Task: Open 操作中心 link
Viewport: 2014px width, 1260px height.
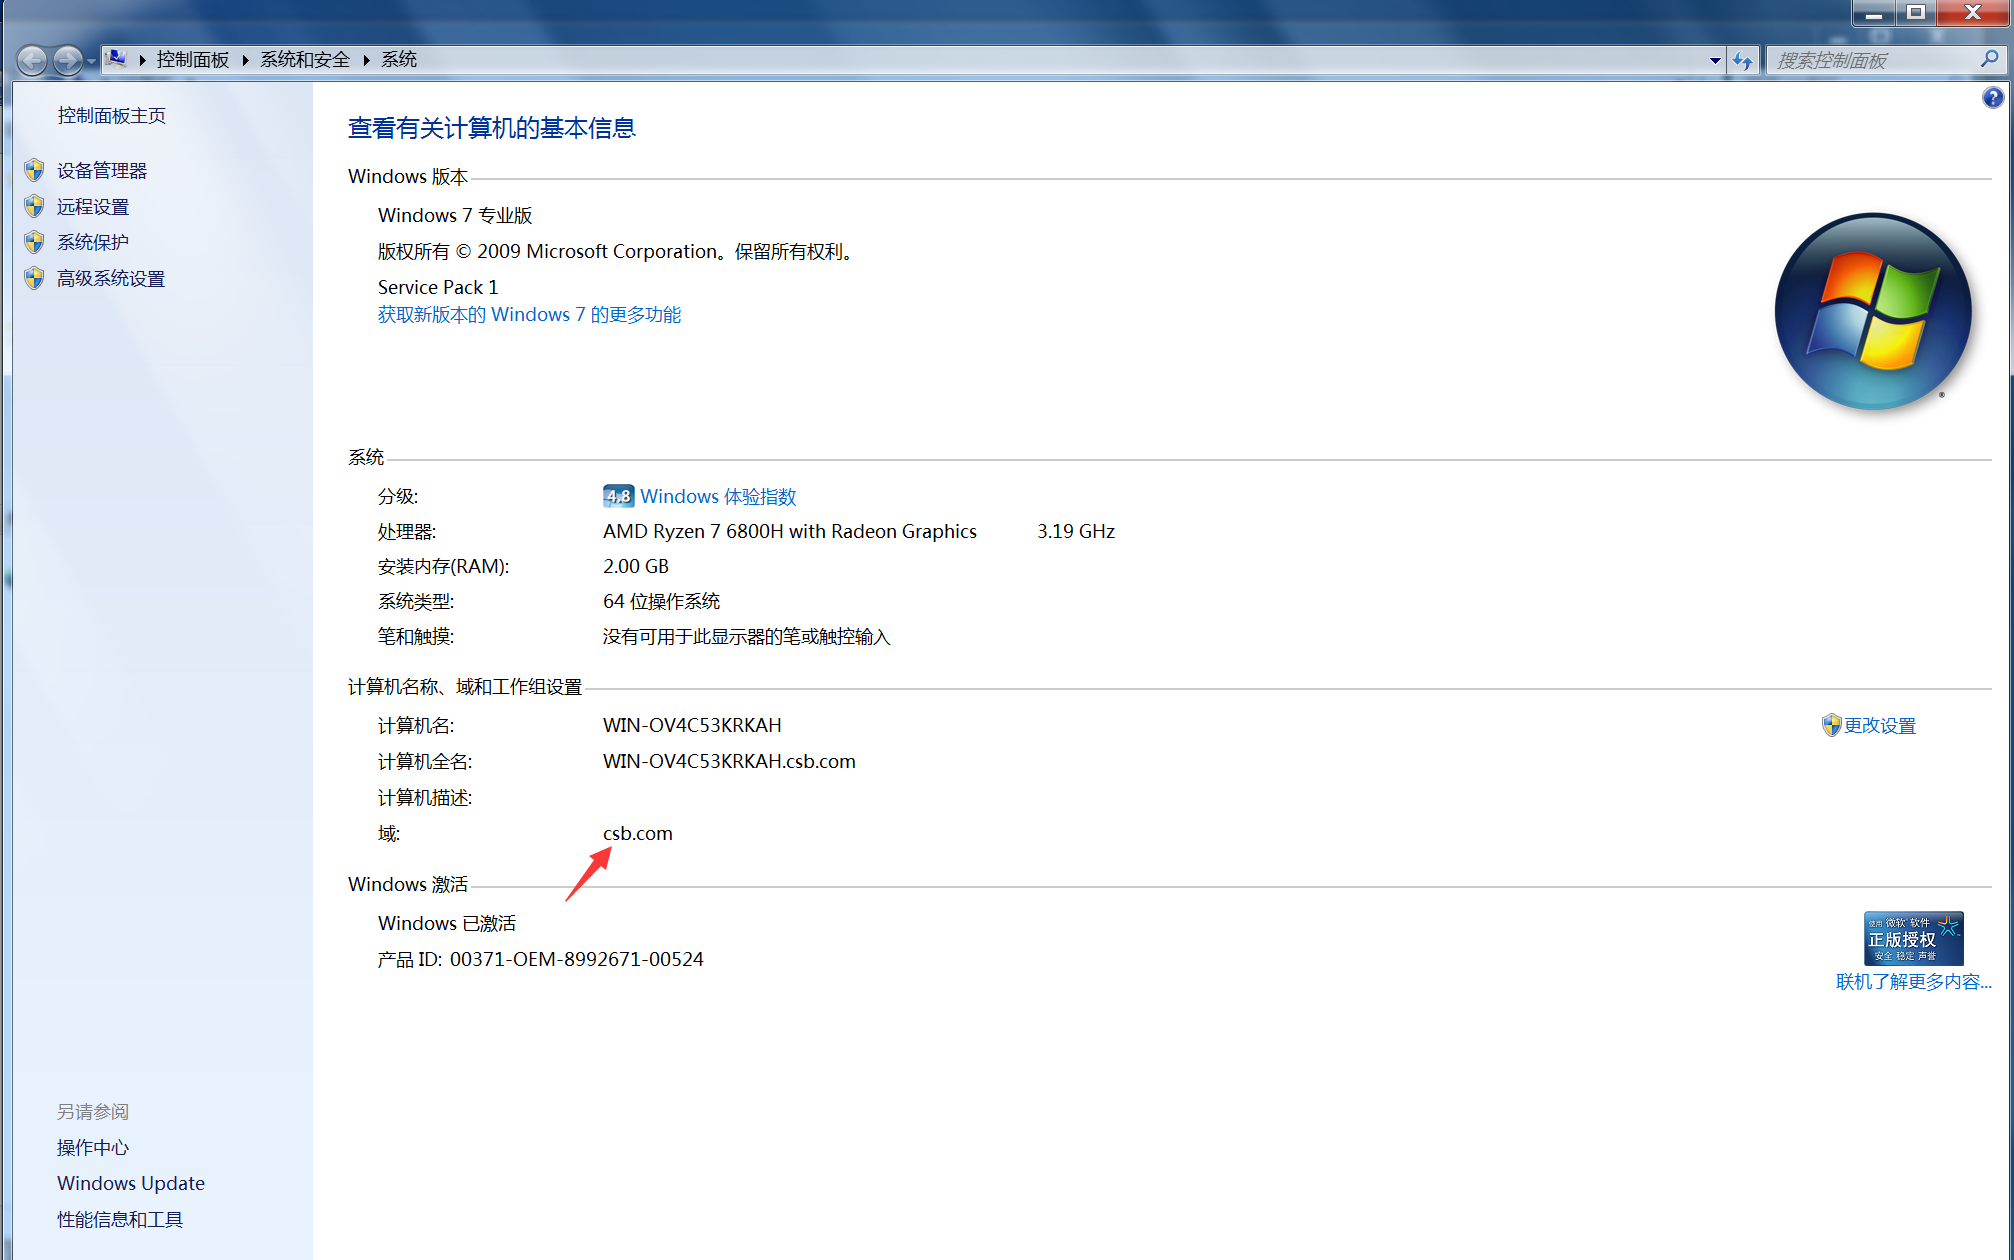Action: pos(93,1148)
